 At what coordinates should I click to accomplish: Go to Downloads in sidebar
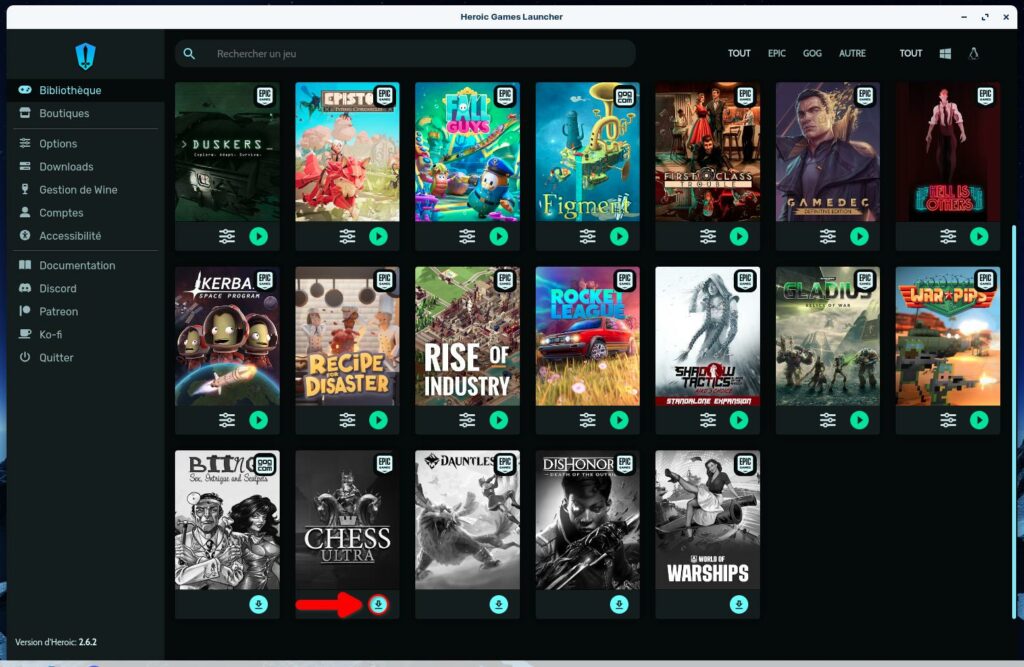pyautogui.click(x=66, y=167)
